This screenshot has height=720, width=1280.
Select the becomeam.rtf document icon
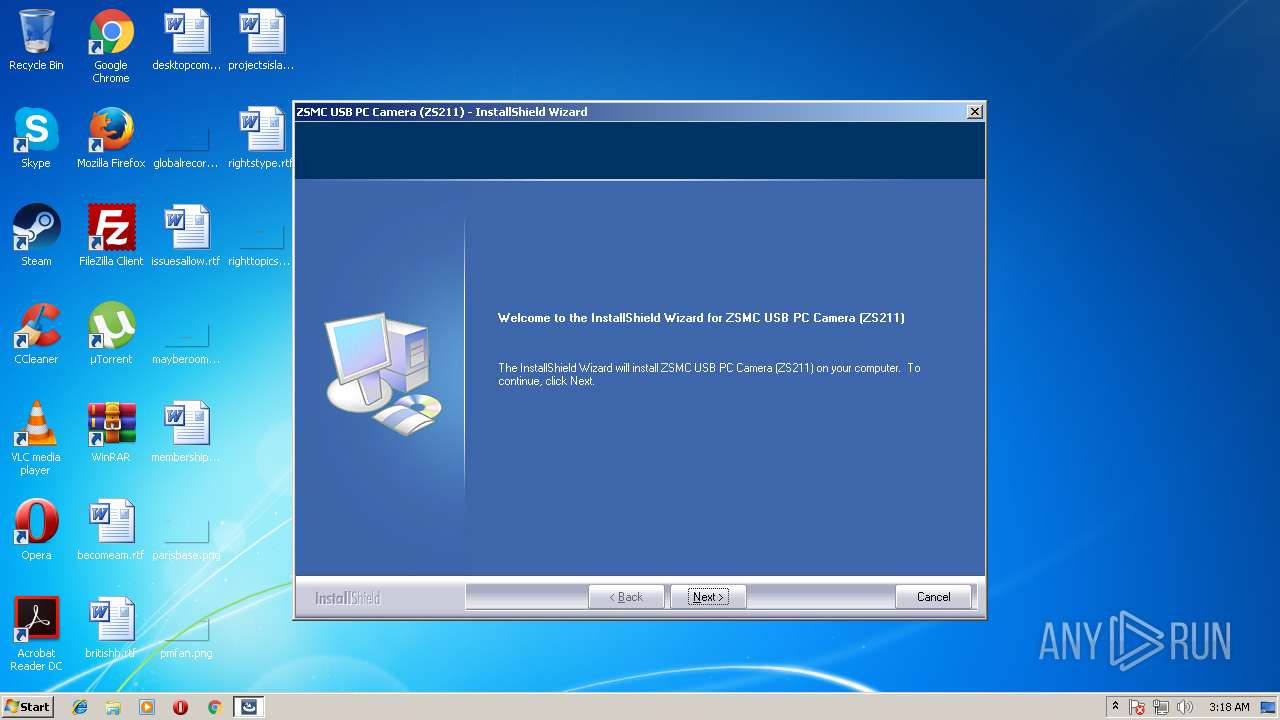point(111,530)
